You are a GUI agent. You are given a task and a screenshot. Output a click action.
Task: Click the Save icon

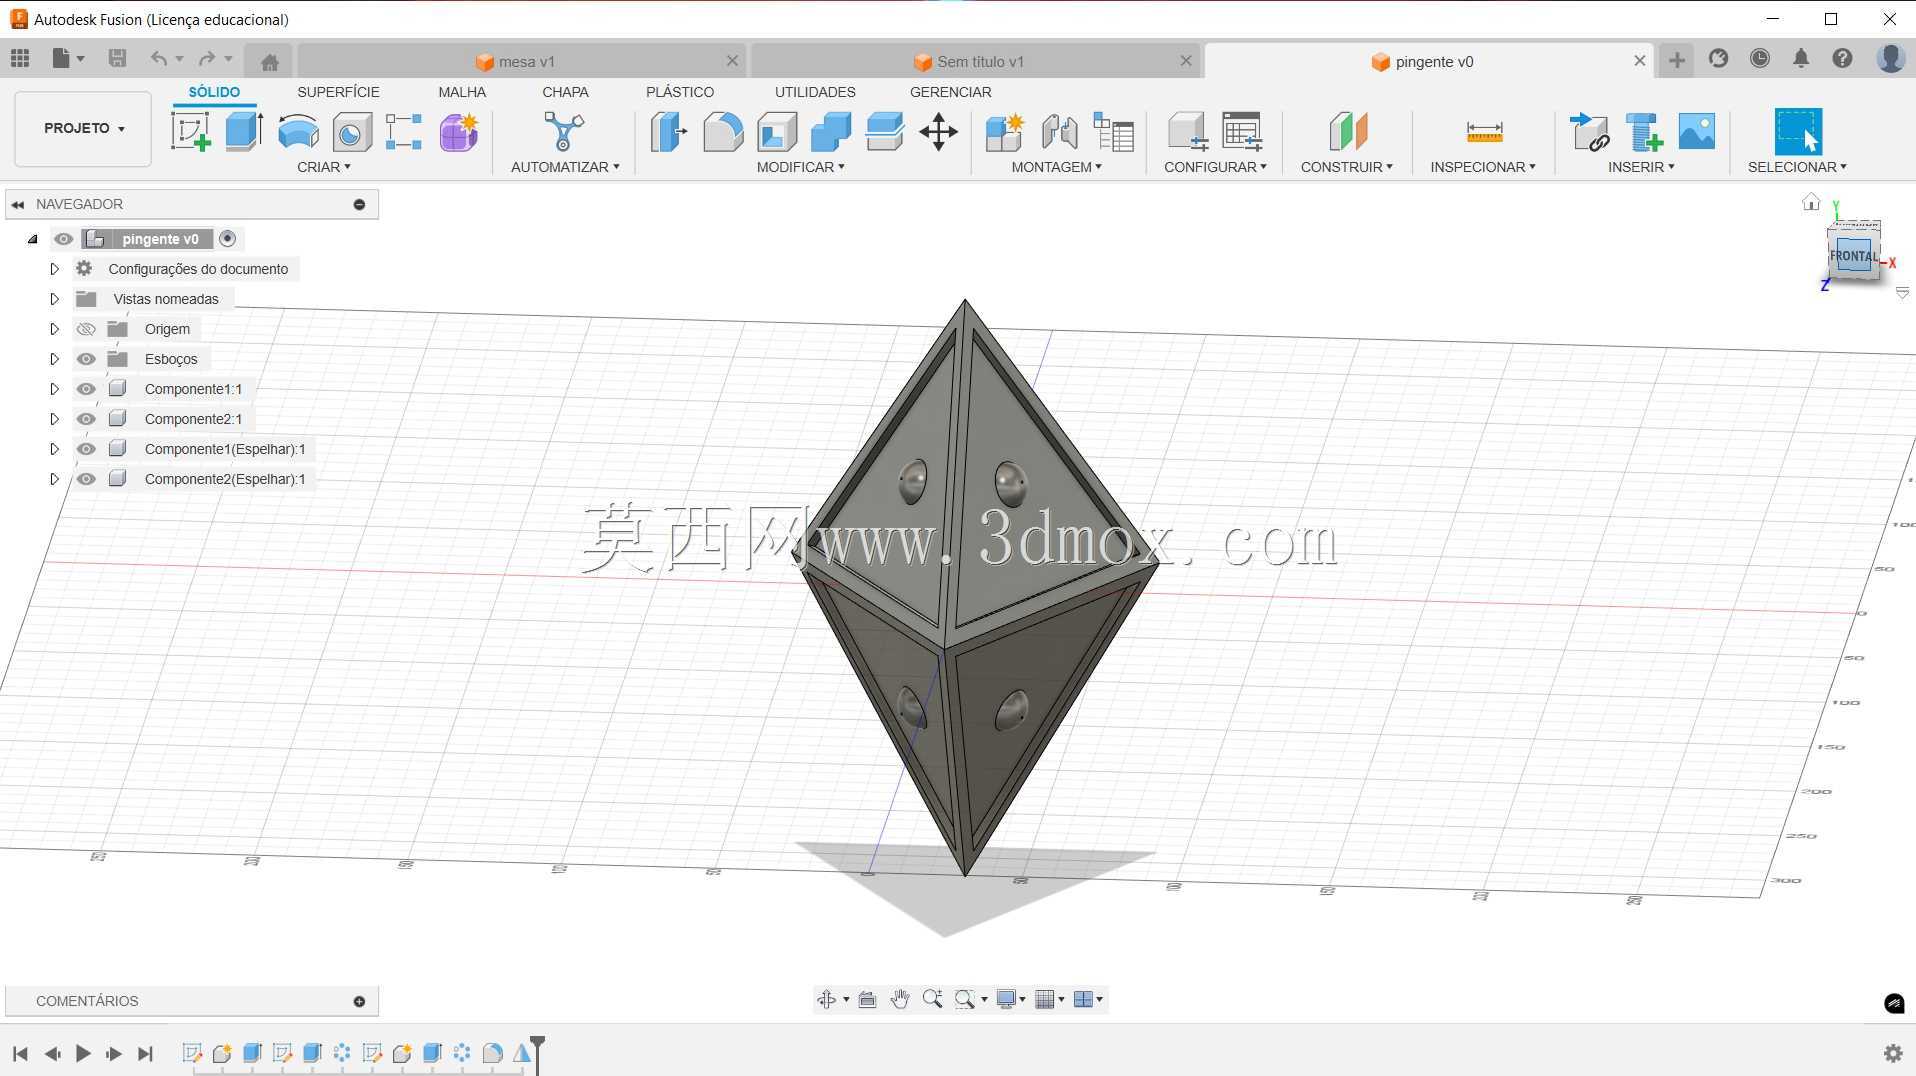click(117, 59)
